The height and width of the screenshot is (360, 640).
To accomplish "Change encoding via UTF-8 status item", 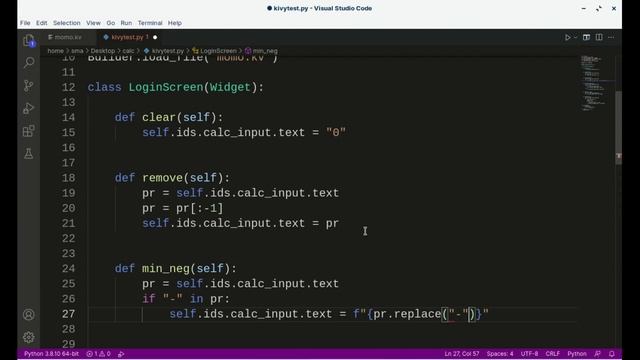I will pos(529,354).
